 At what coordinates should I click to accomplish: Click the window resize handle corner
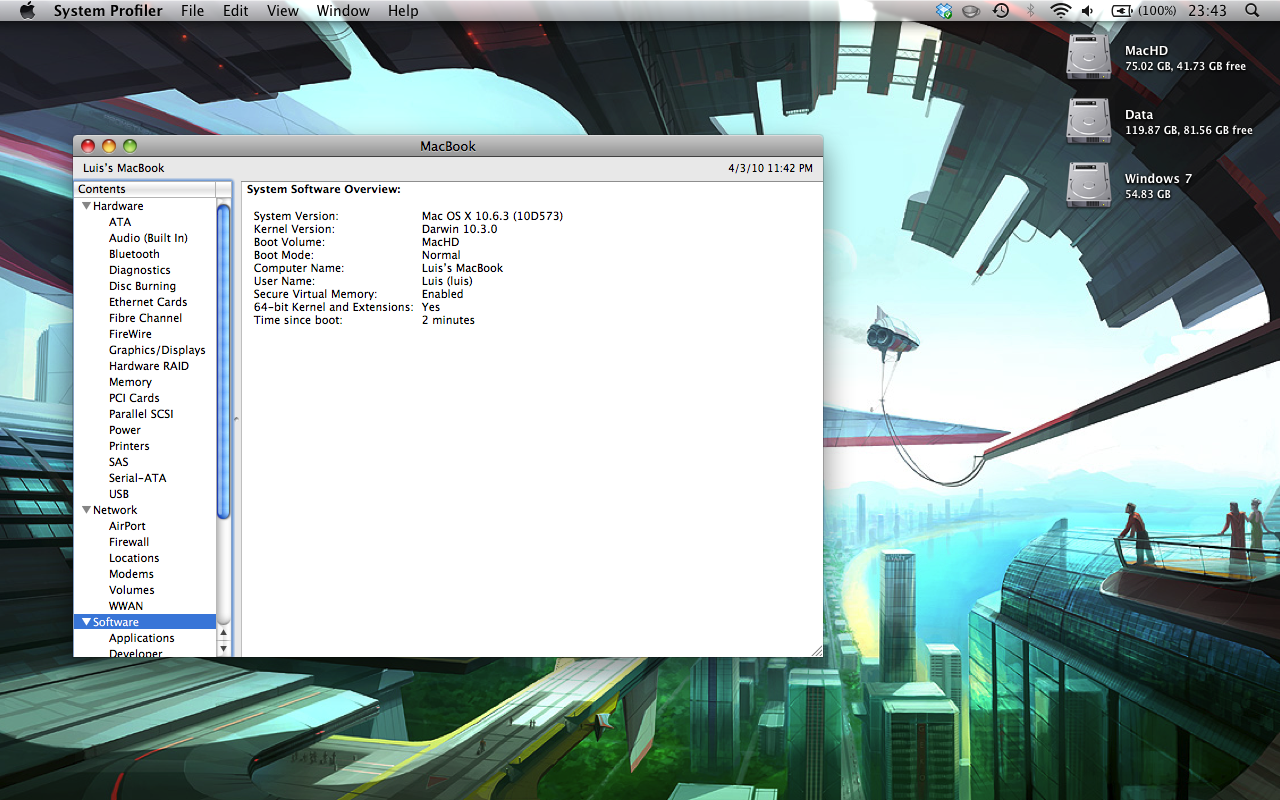[x=816, y=650]
